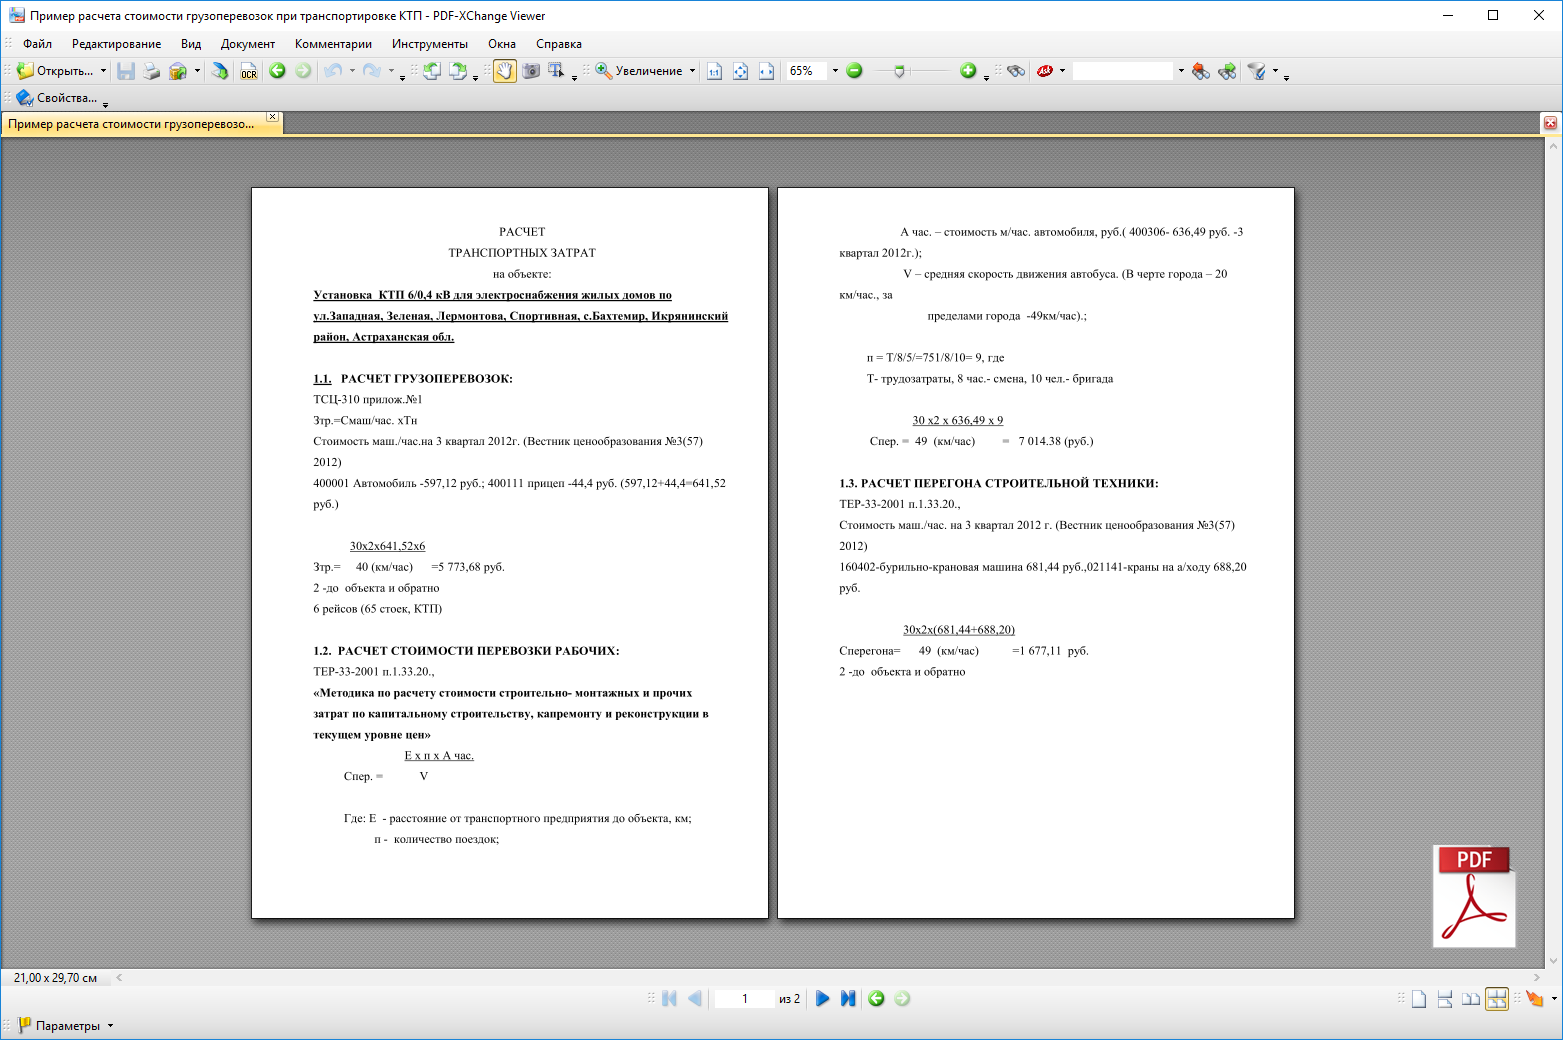Screen dimensions: 1563x1040
Task: Click the red close-all-tabs button at right
Action: pos(1550,123)
